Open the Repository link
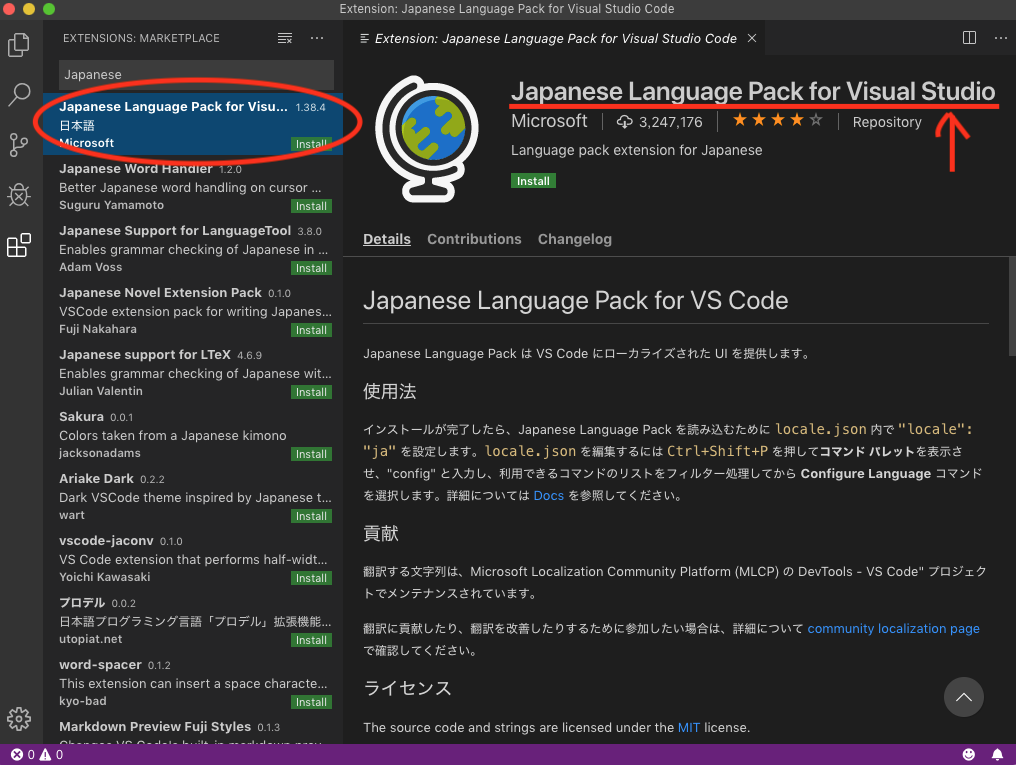 [887, 122]
